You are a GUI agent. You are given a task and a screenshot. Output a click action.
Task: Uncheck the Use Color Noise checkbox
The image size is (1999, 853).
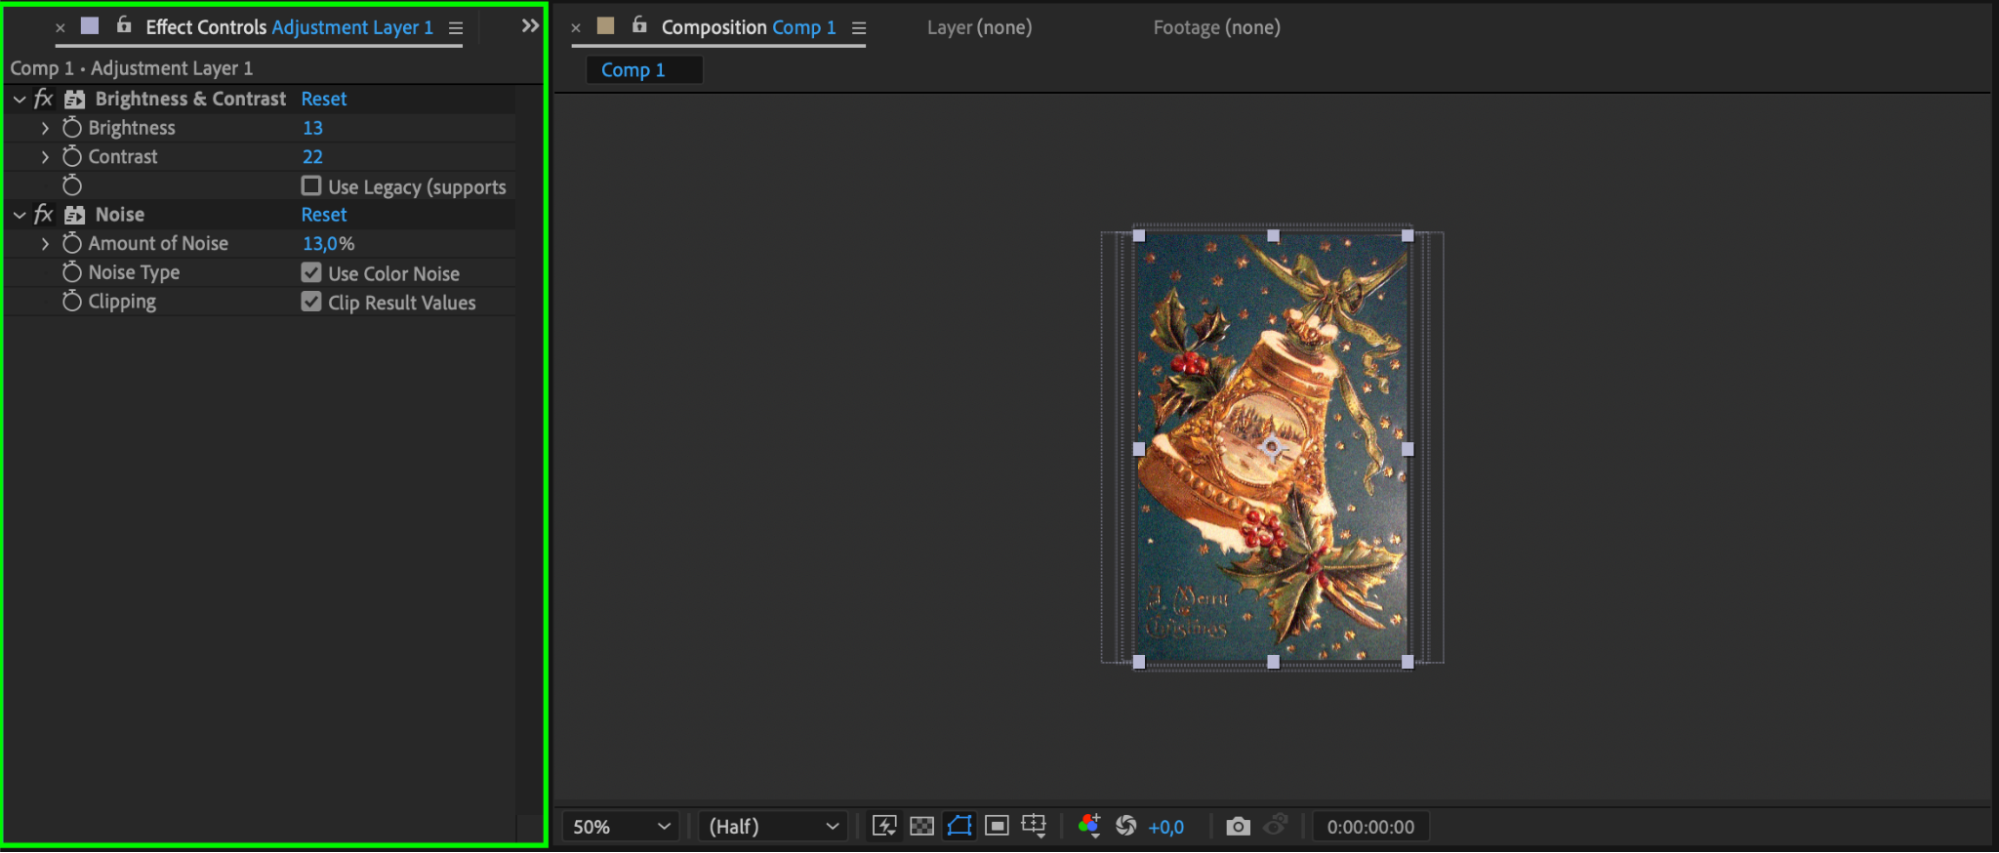(x=312, y=273)
